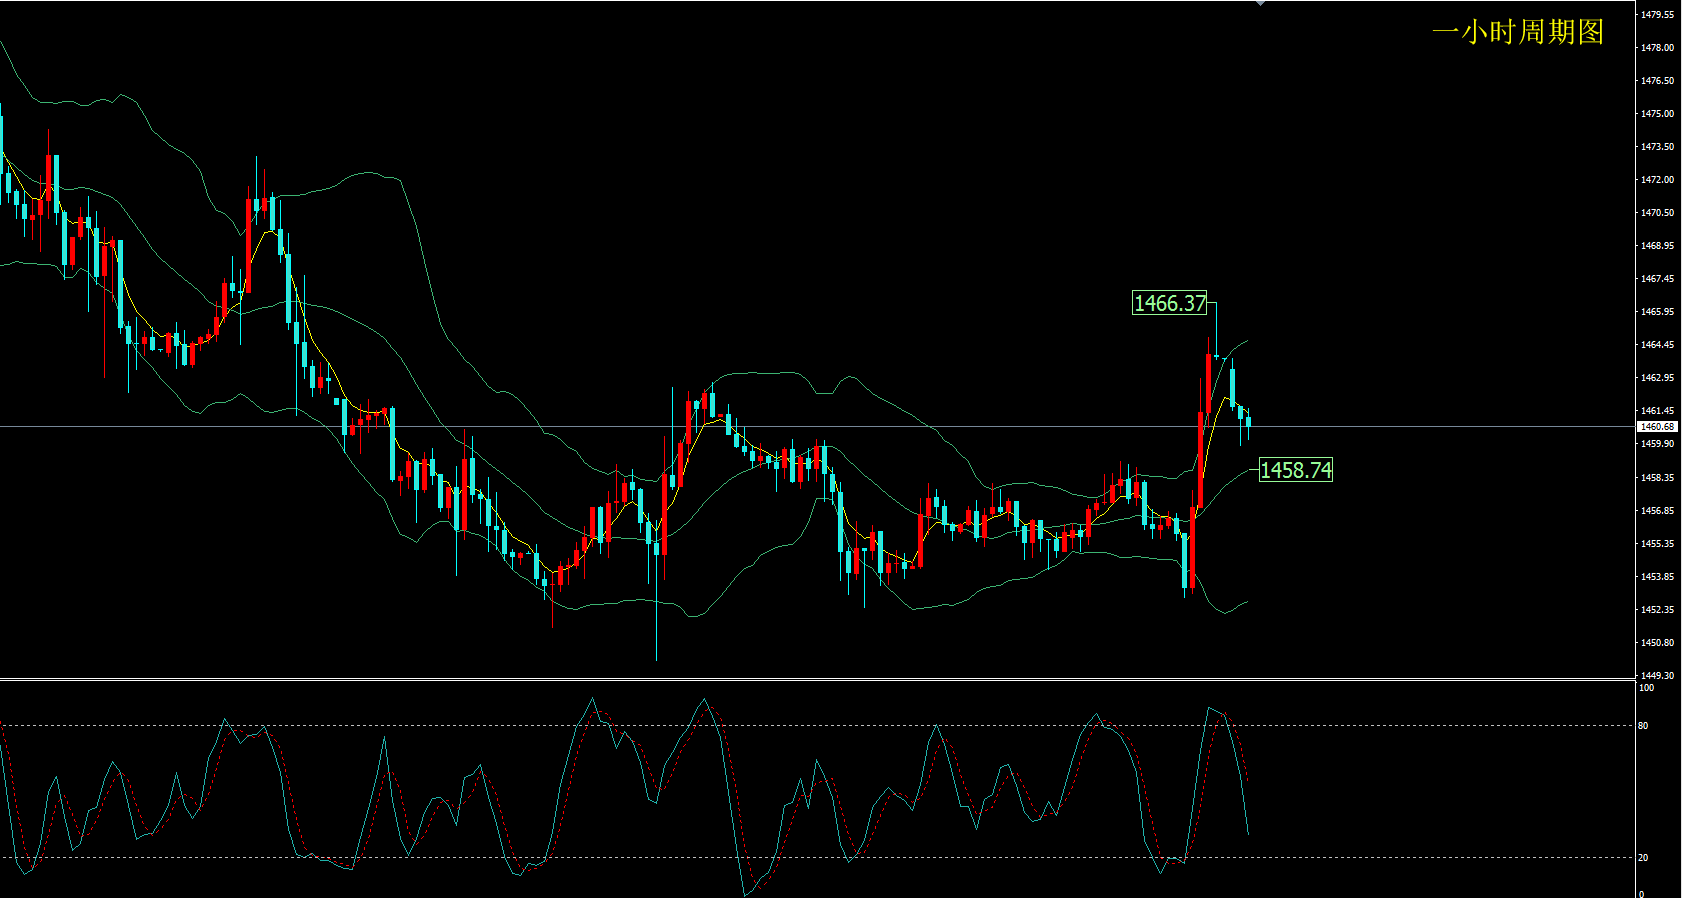Click the 1456.85 price axis label
This screenshot has height=898, width=1682.
tap(1657, 511)
